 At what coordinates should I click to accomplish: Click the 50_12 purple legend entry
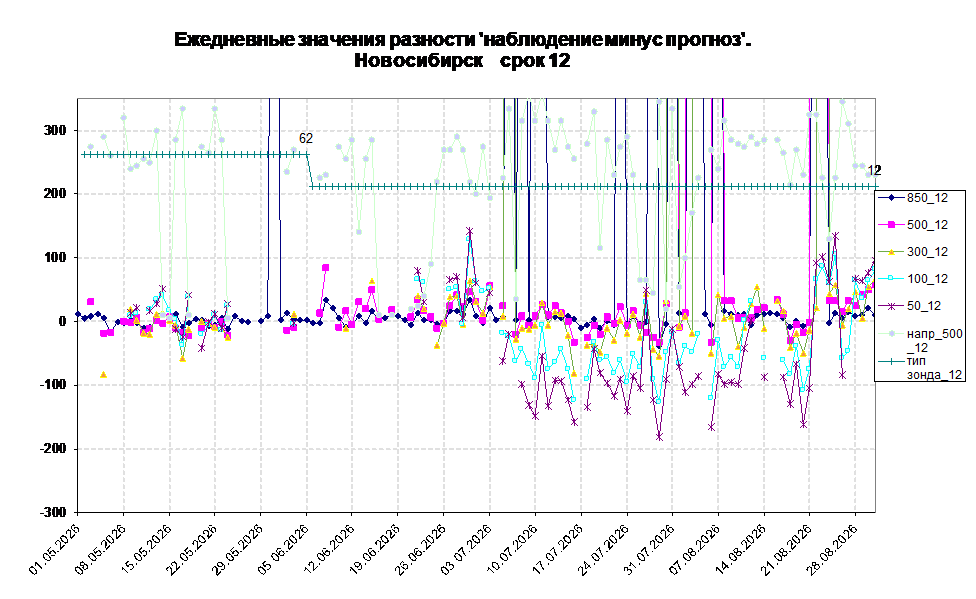pyautogui.click(x=920, y=306)
